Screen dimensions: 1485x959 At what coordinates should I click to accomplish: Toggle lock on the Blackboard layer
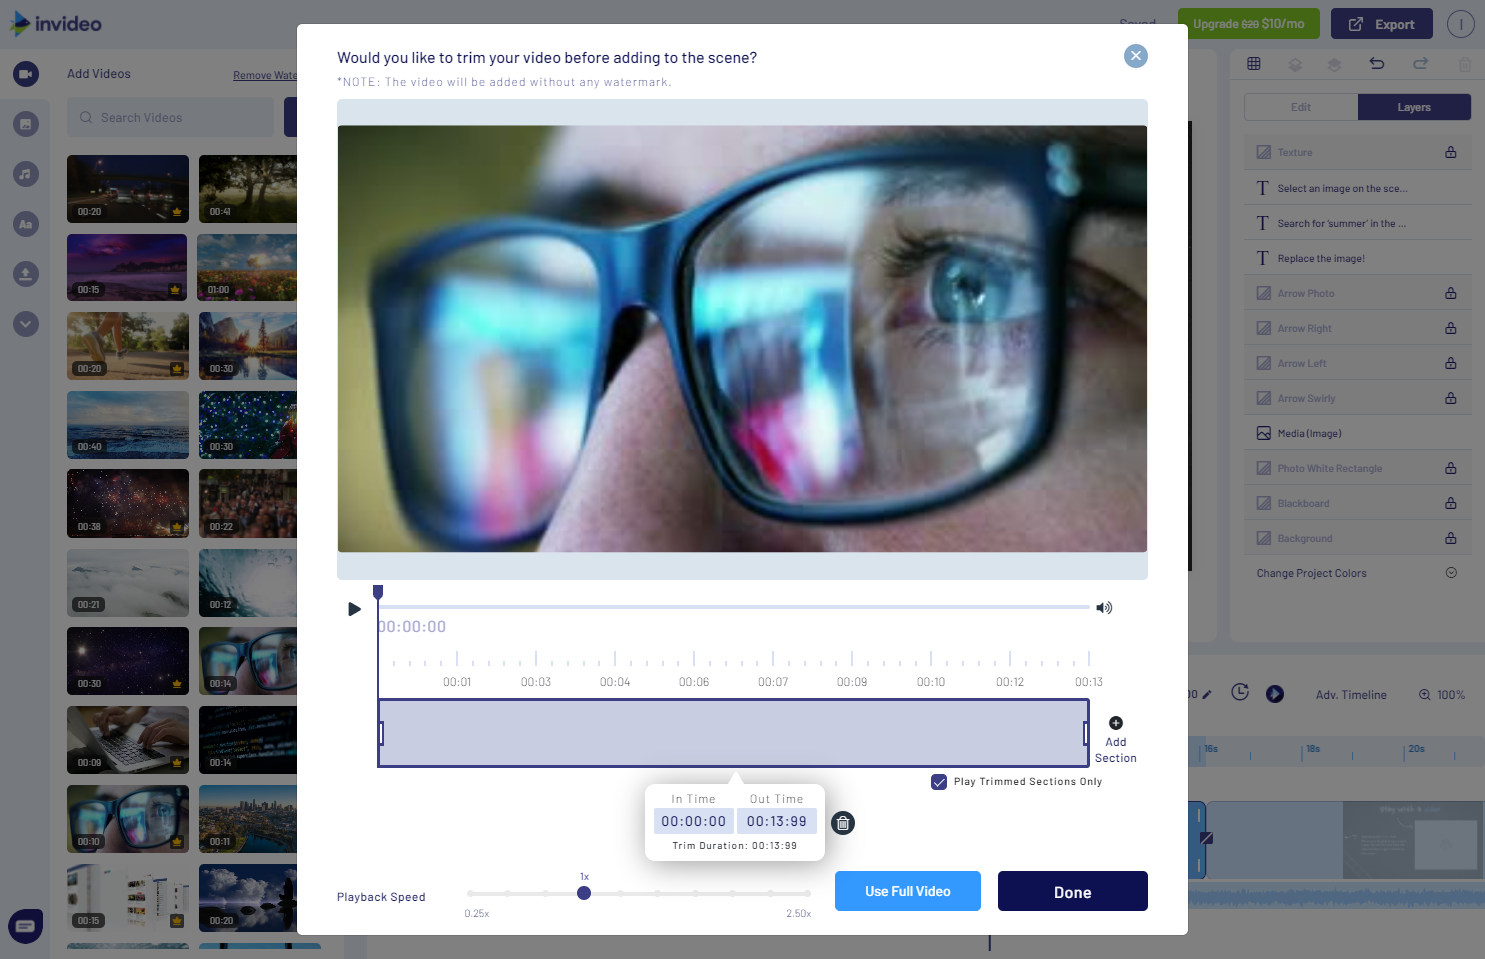pyautogui.click(x=1451, y=504)
